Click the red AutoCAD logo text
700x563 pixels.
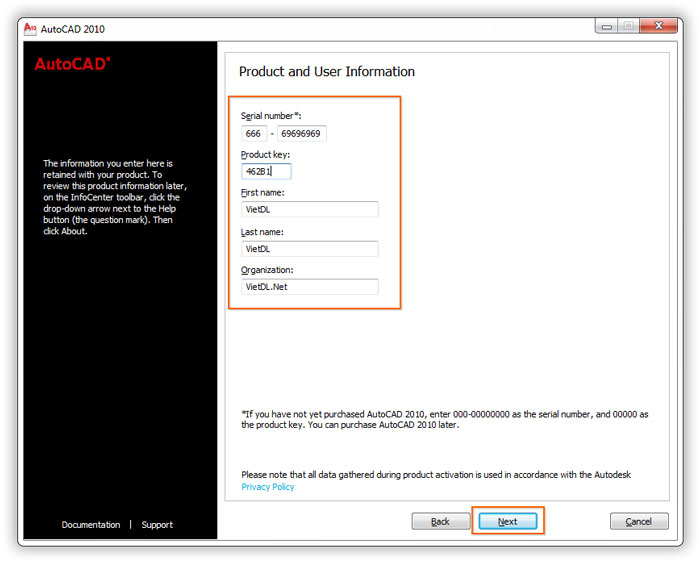tap(72, 64)
